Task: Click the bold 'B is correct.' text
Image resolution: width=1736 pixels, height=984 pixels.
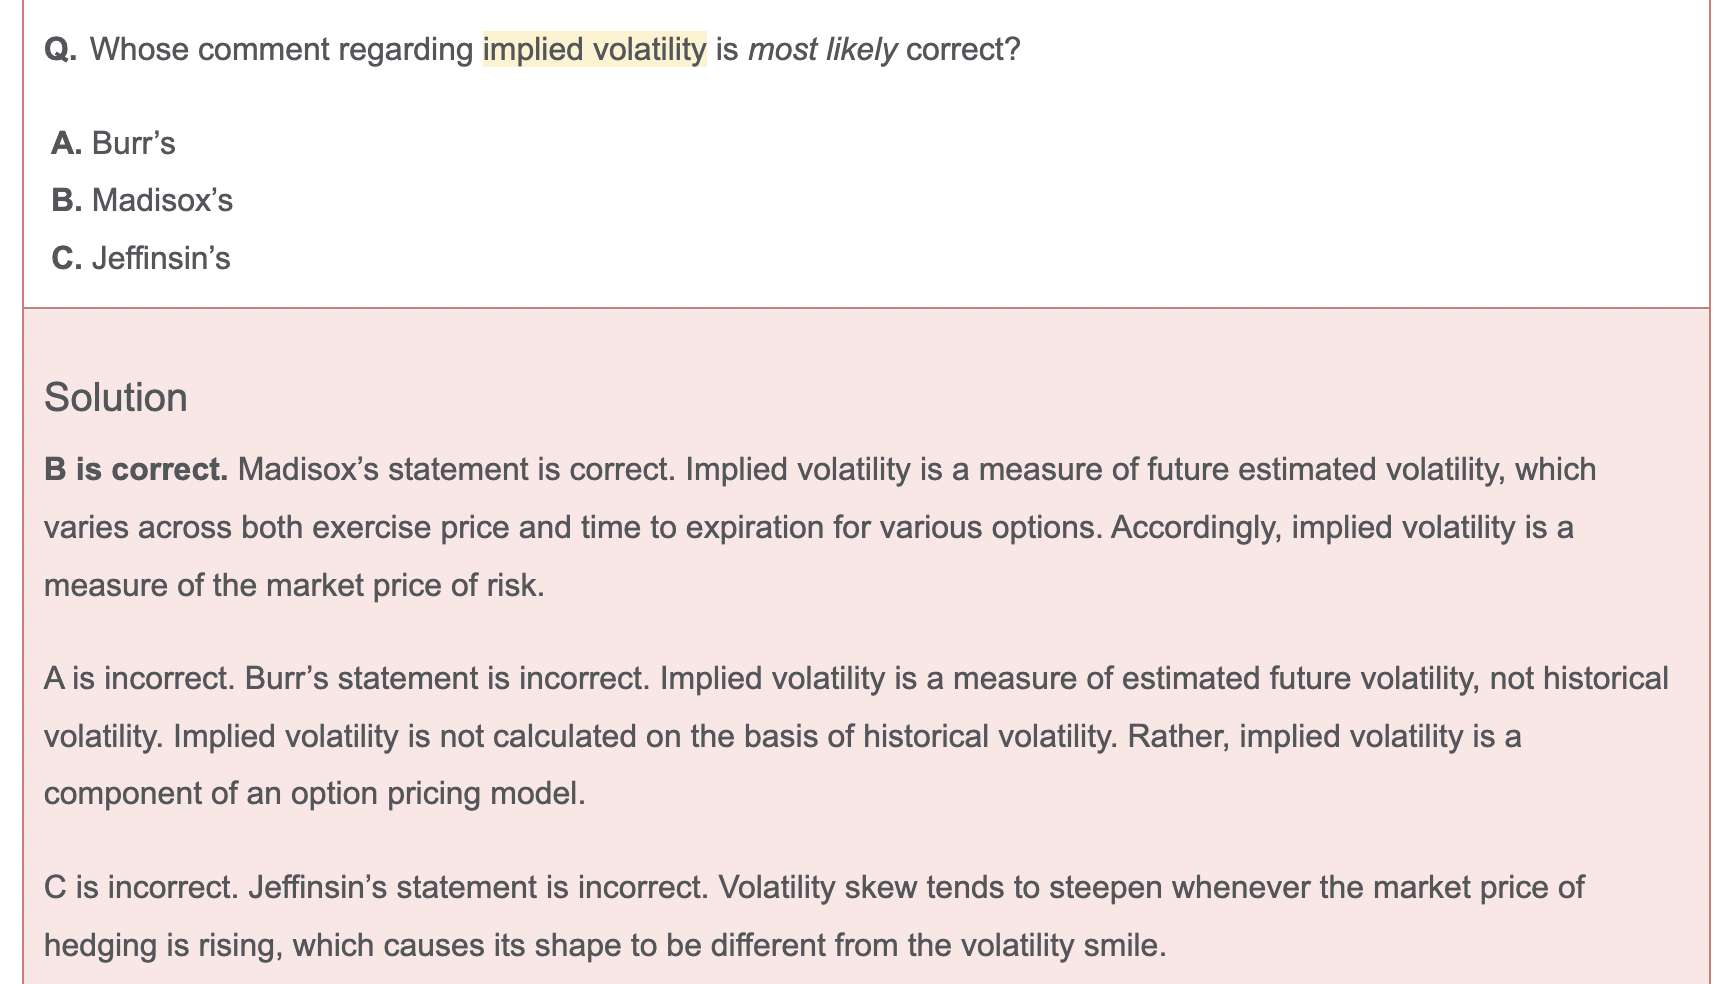Action: tap(136, 469)
